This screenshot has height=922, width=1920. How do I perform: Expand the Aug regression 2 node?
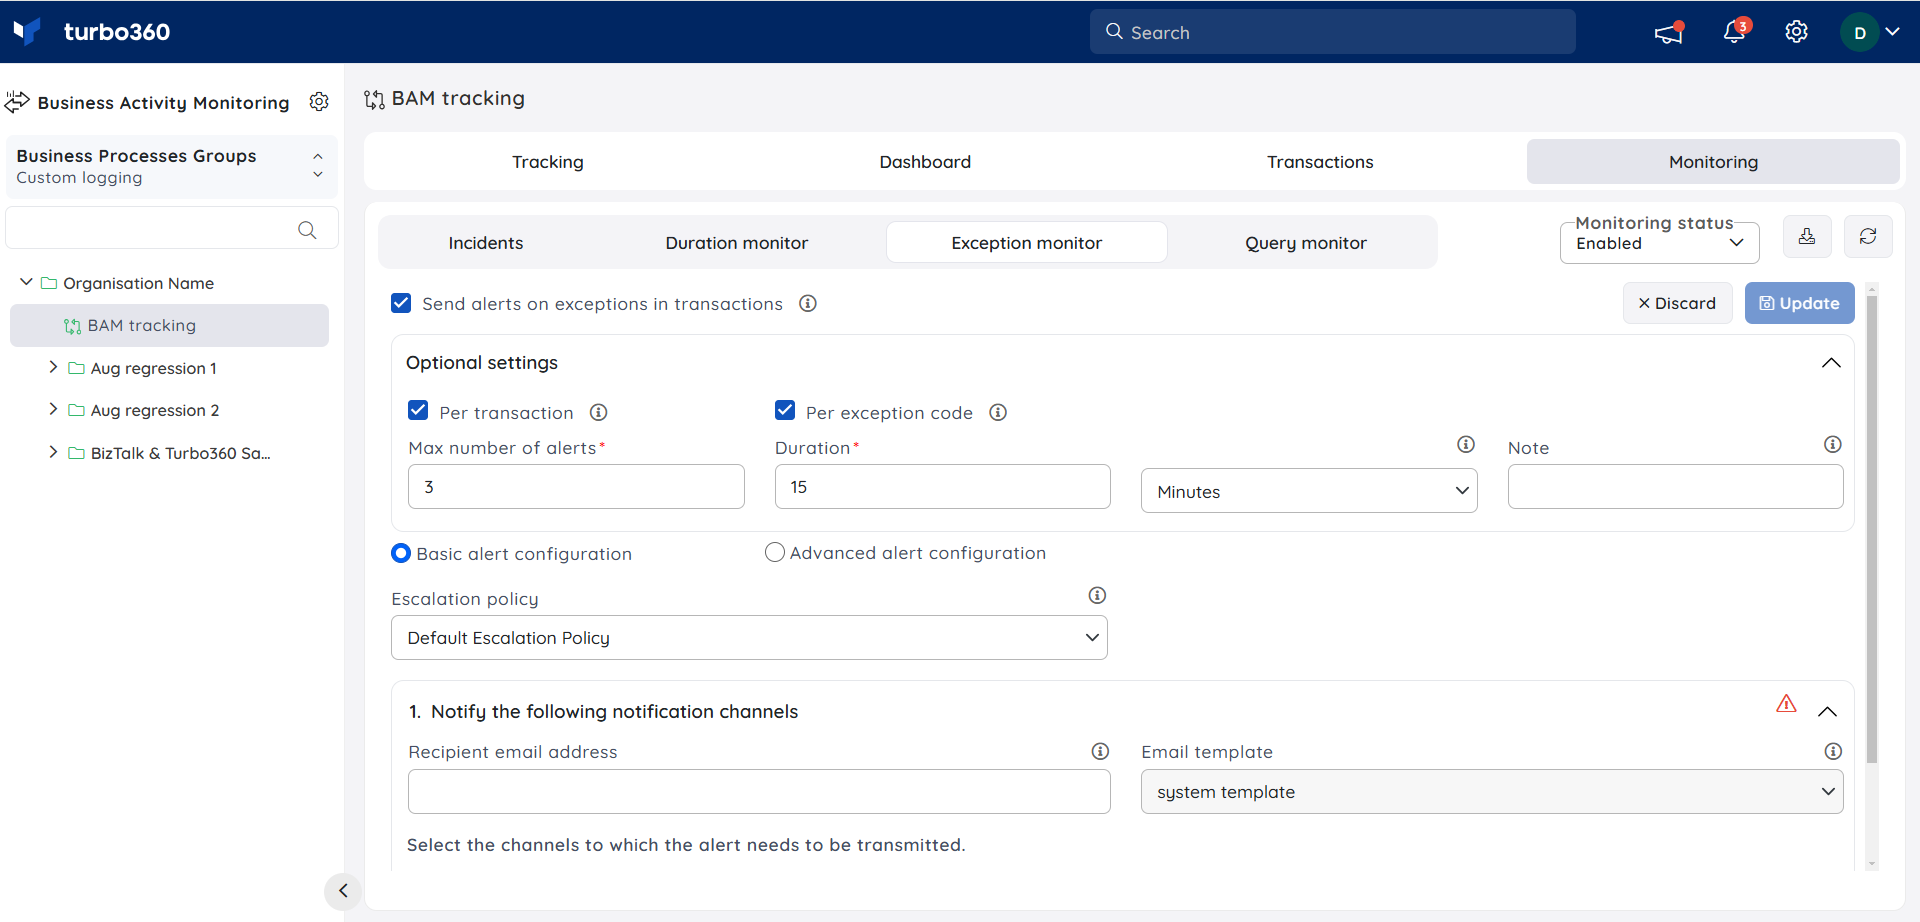(53, 410)
